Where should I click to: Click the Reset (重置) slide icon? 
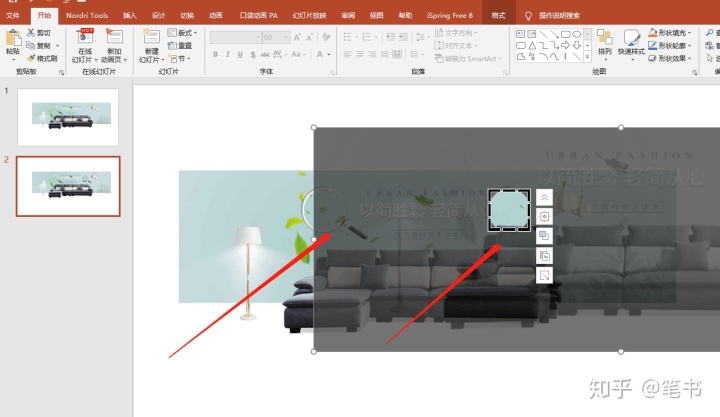tap(172, 45)
